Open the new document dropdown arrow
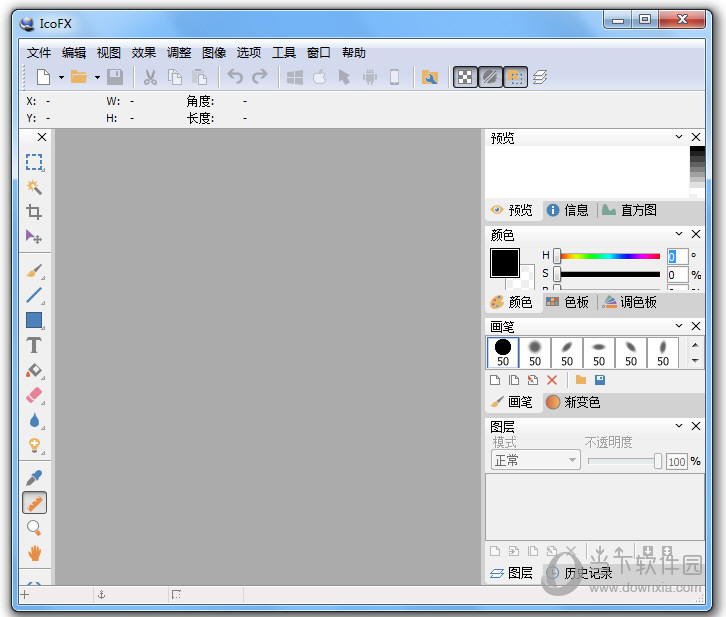Viewport: 726px width, 617px height. (61, 77)
